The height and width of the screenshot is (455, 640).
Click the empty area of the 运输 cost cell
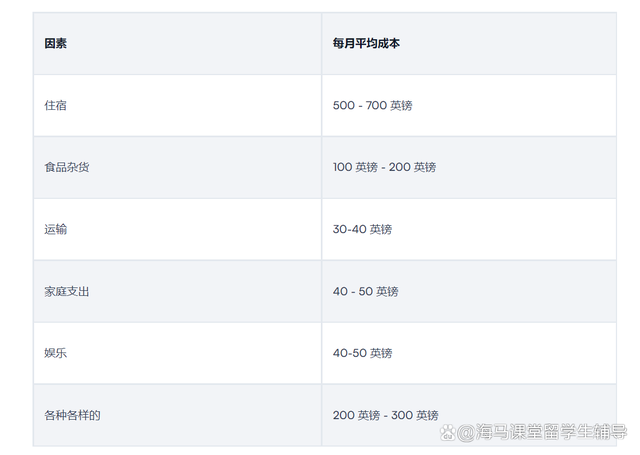(x=506, y=229)
